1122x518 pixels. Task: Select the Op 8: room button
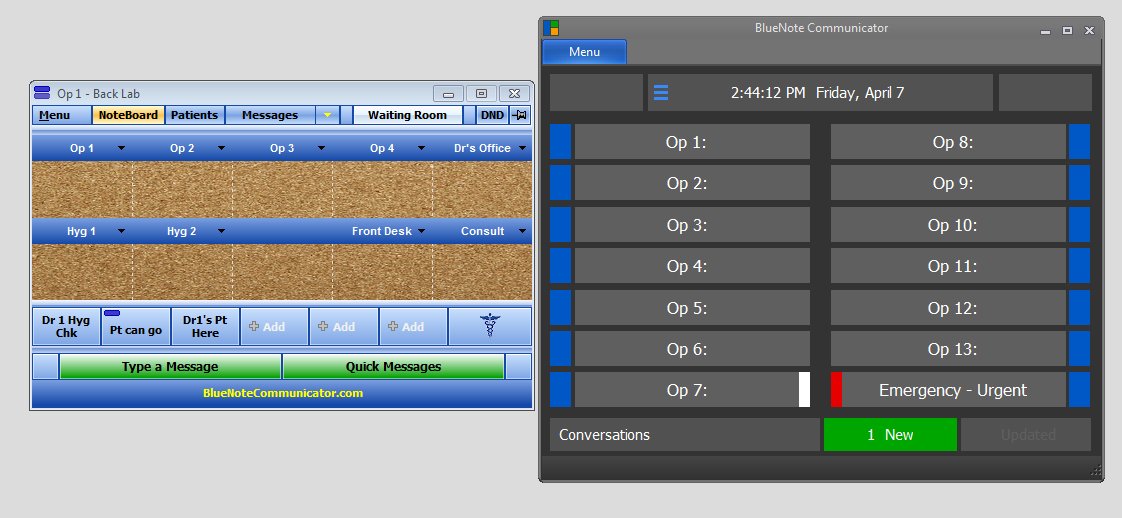pos(948,142)
